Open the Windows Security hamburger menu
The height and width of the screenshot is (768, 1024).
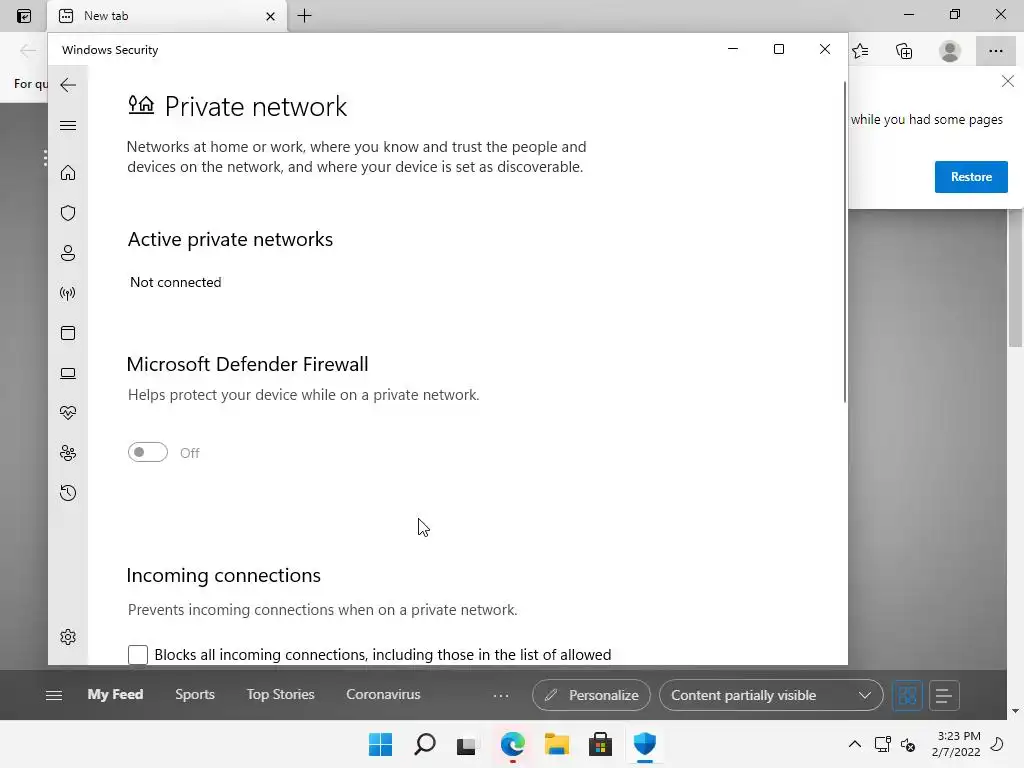(x=68, y=125)
